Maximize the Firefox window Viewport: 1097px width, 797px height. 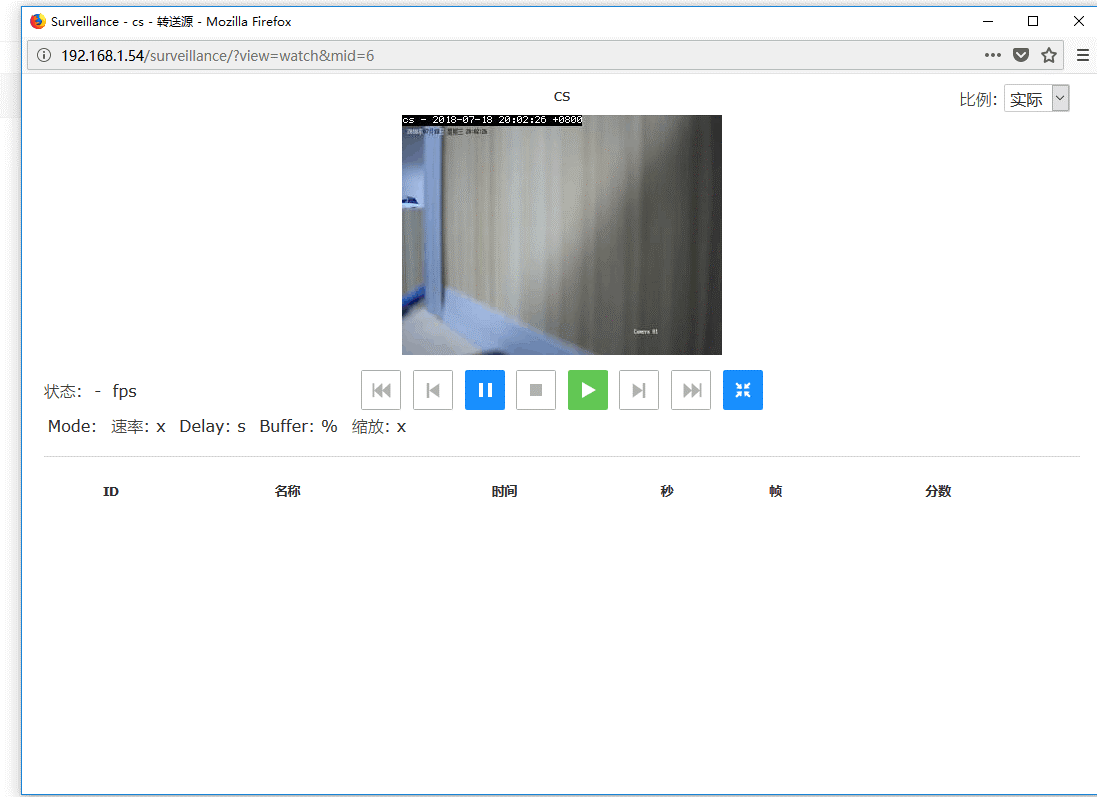pos(1033,21)
